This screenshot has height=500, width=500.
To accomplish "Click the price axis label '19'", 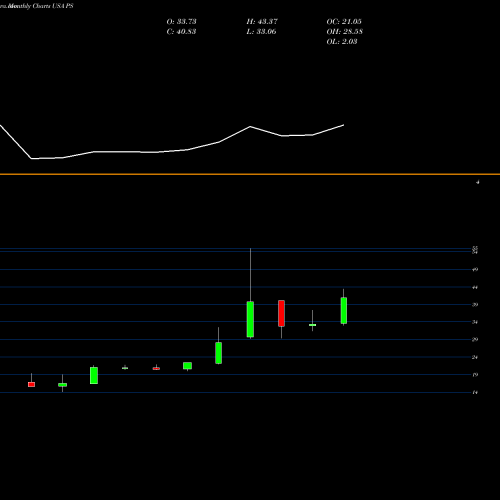I will pos(475,375).
